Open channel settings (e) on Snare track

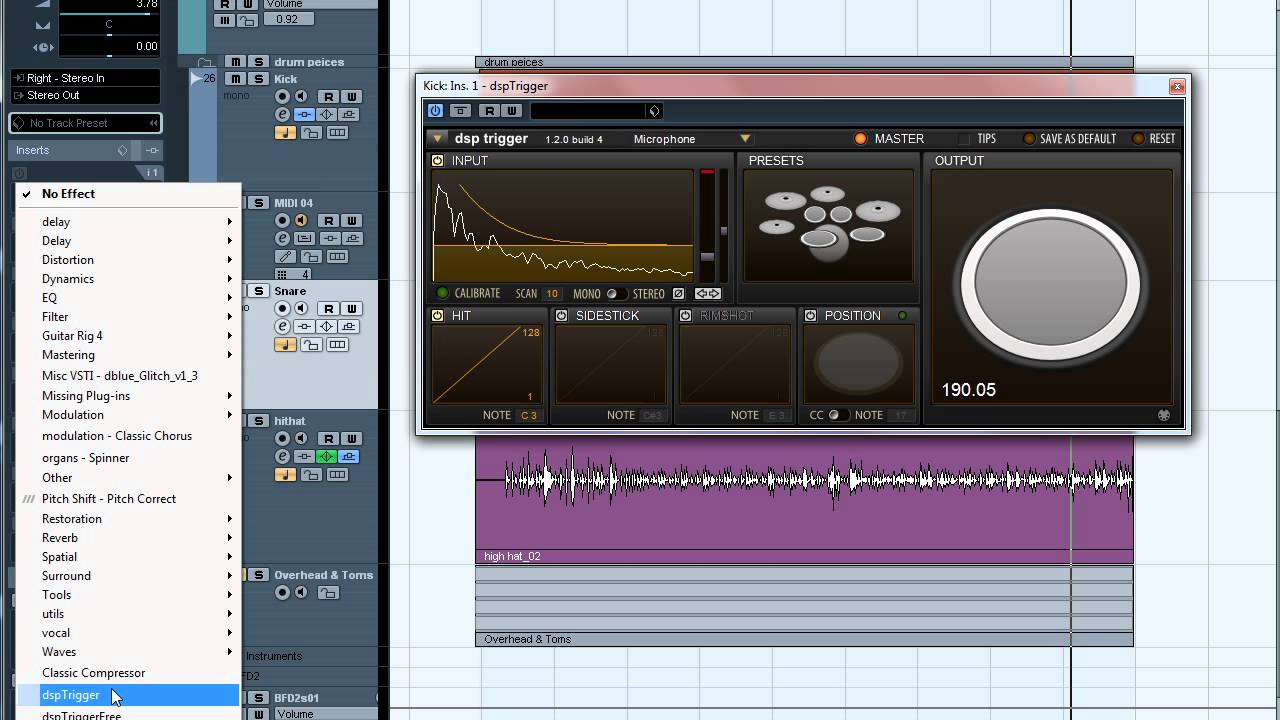pyautogui.click(x=282, y=327)
